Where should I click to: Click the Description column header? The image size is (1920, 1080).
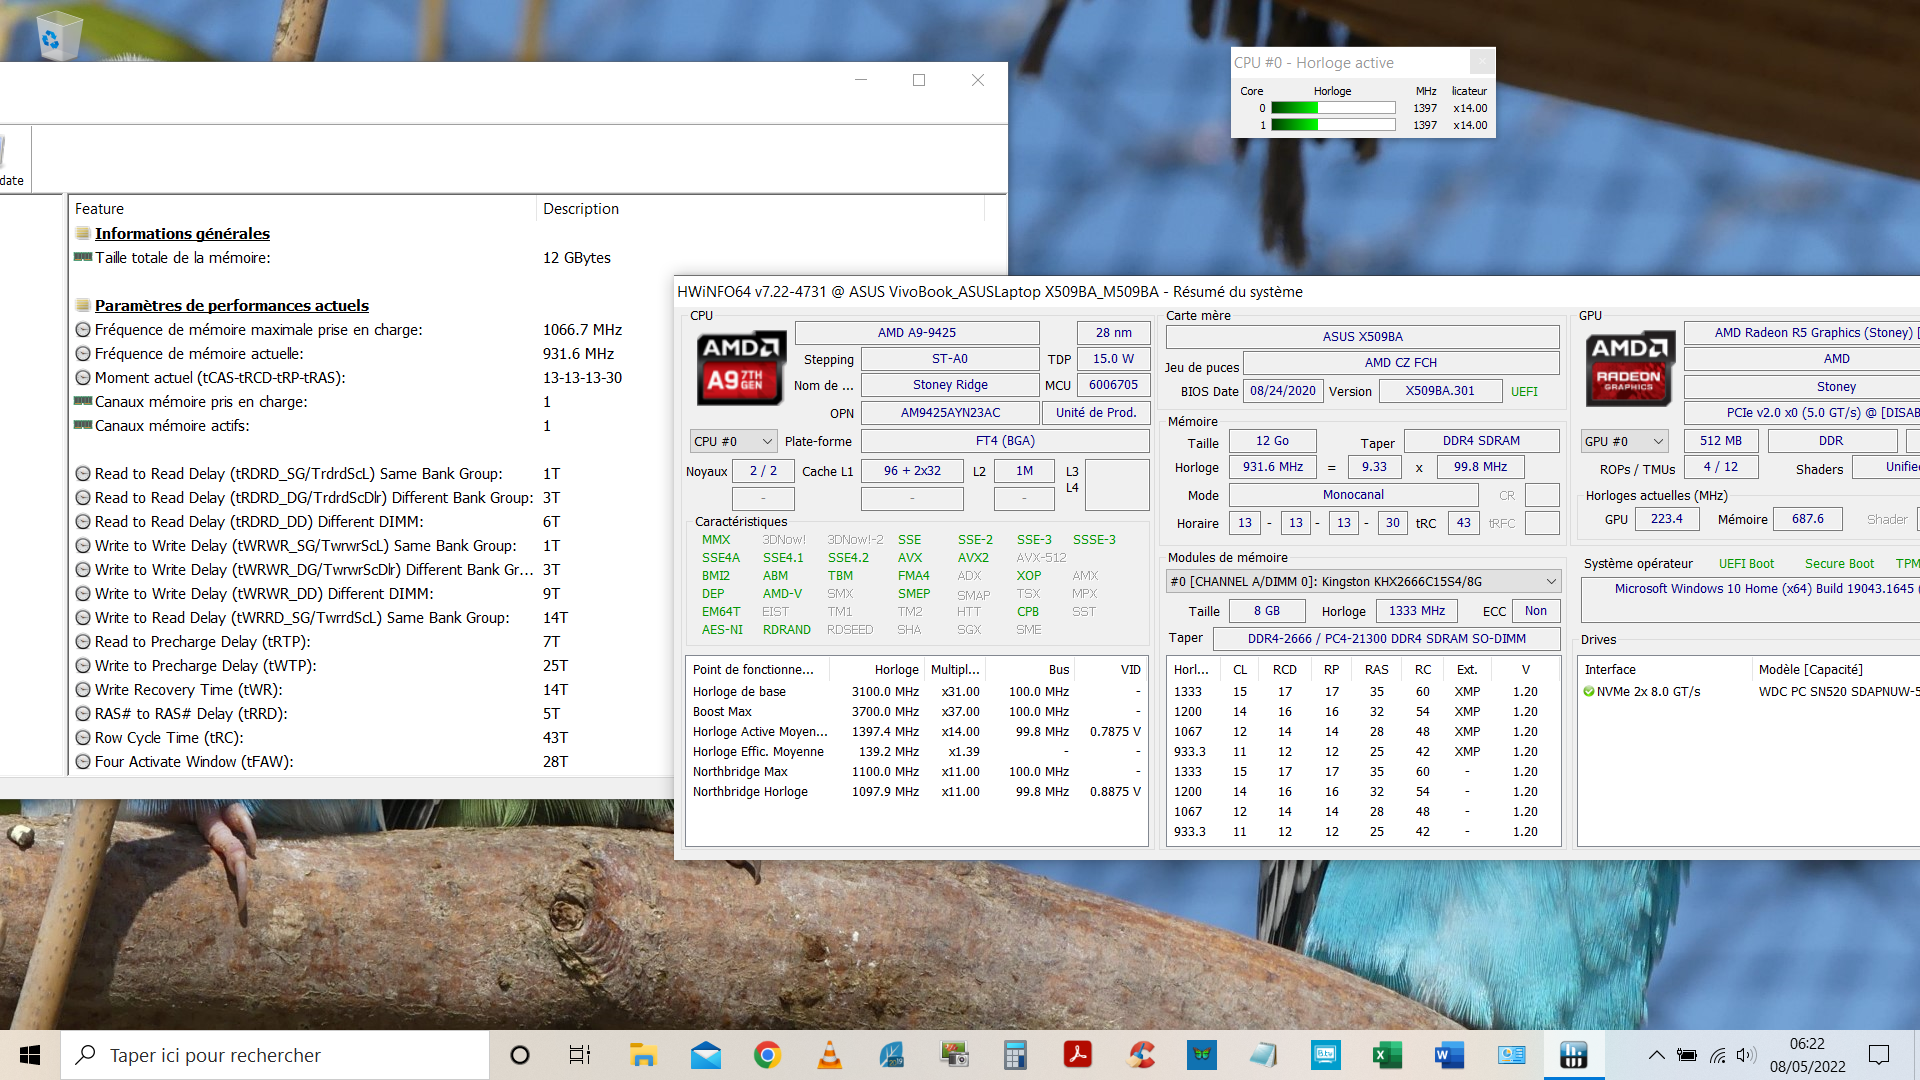pyautogui.click(x=762, y=208)
